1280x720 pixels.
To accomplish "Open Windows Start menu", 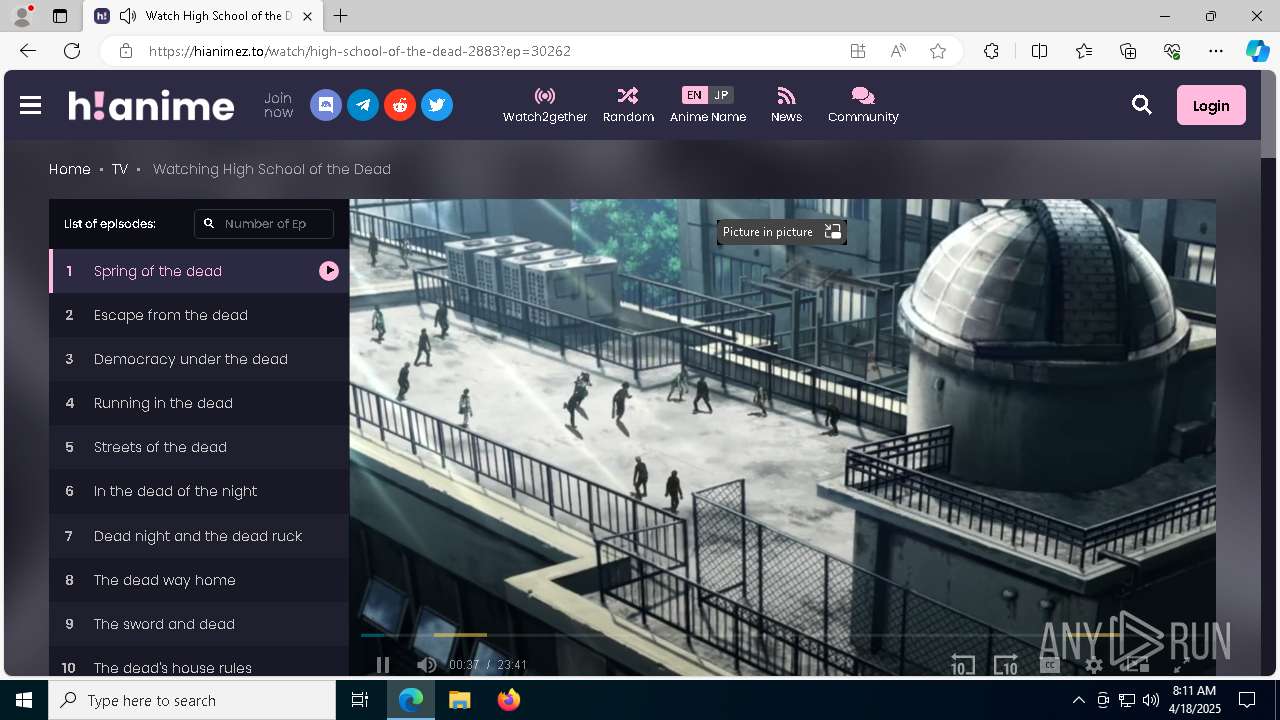I will tap(24, 700).
